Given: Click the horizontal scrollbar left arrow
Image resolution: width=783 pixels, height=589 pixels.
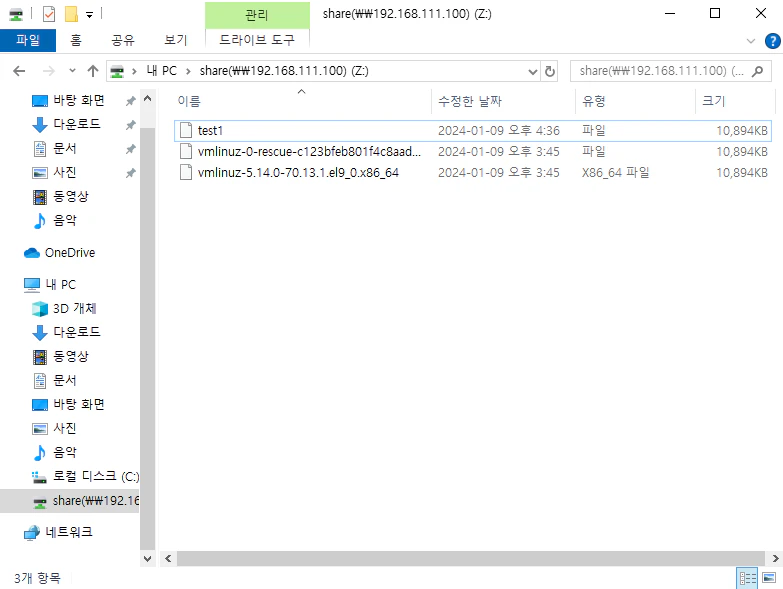Looking at the screenshot, I should pyautogui.click(x=168, y=559).
